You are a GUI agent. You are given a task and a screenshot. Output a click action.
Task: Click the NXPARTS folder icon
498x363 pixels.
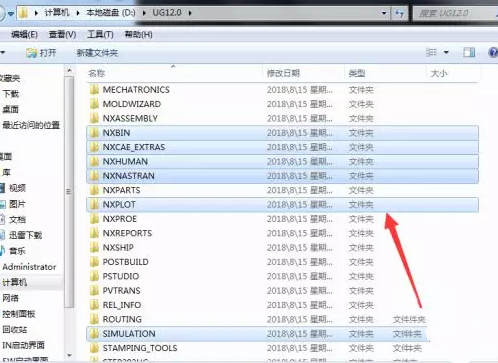pyautogui.click(x=94, y=190)
